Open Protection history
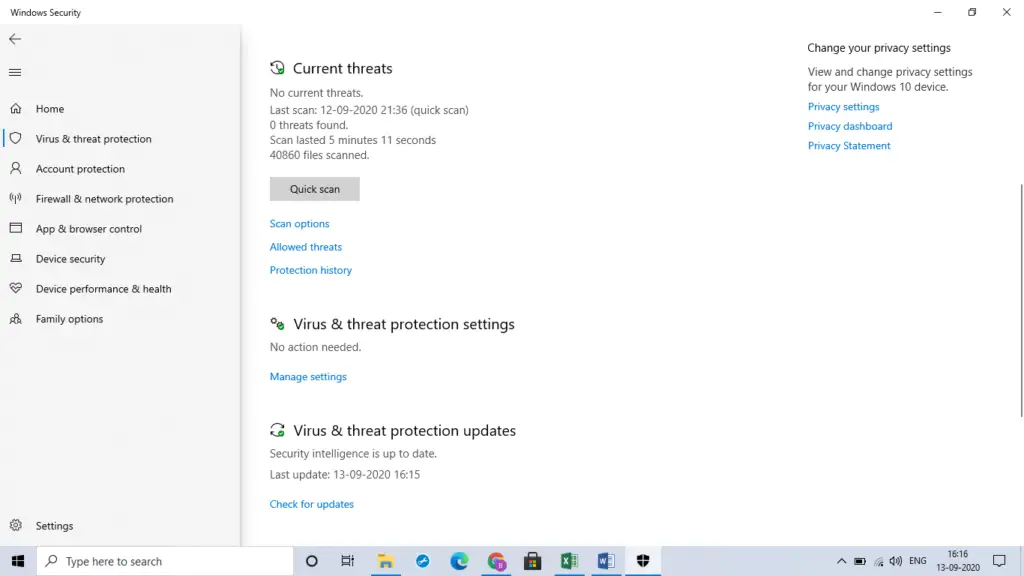Screen dimensions: 1024x576 pos(311,270)
